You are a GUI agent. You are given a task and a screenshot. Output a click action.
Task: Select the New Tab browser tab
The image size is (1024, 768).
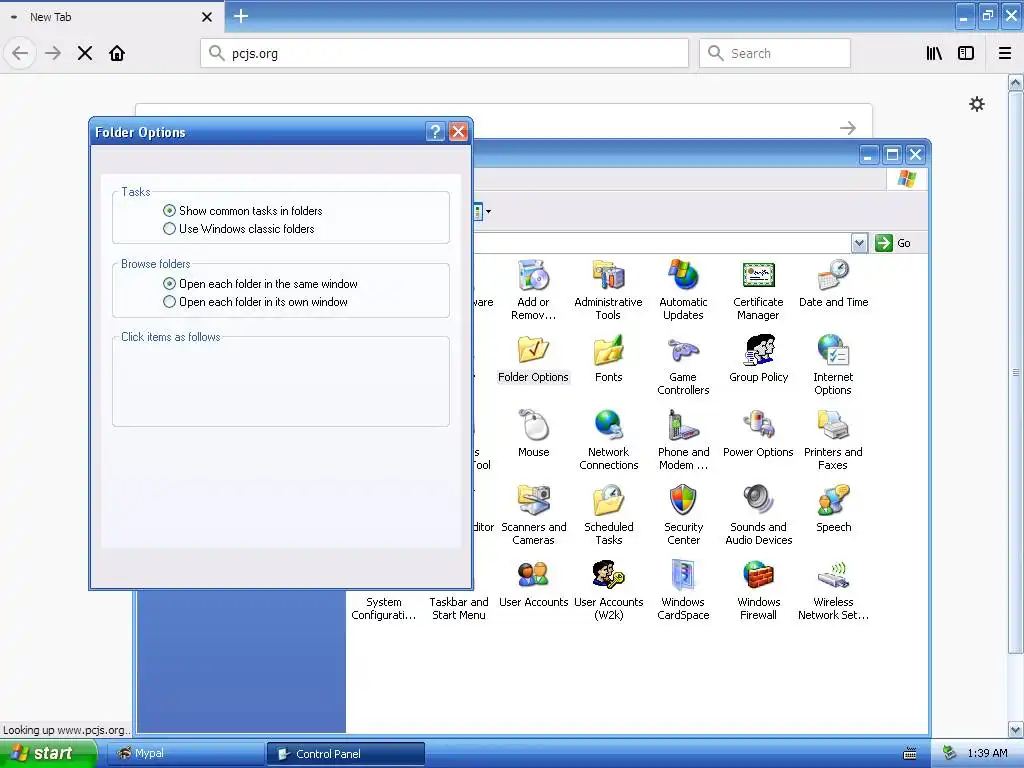[x=112, y=17]
